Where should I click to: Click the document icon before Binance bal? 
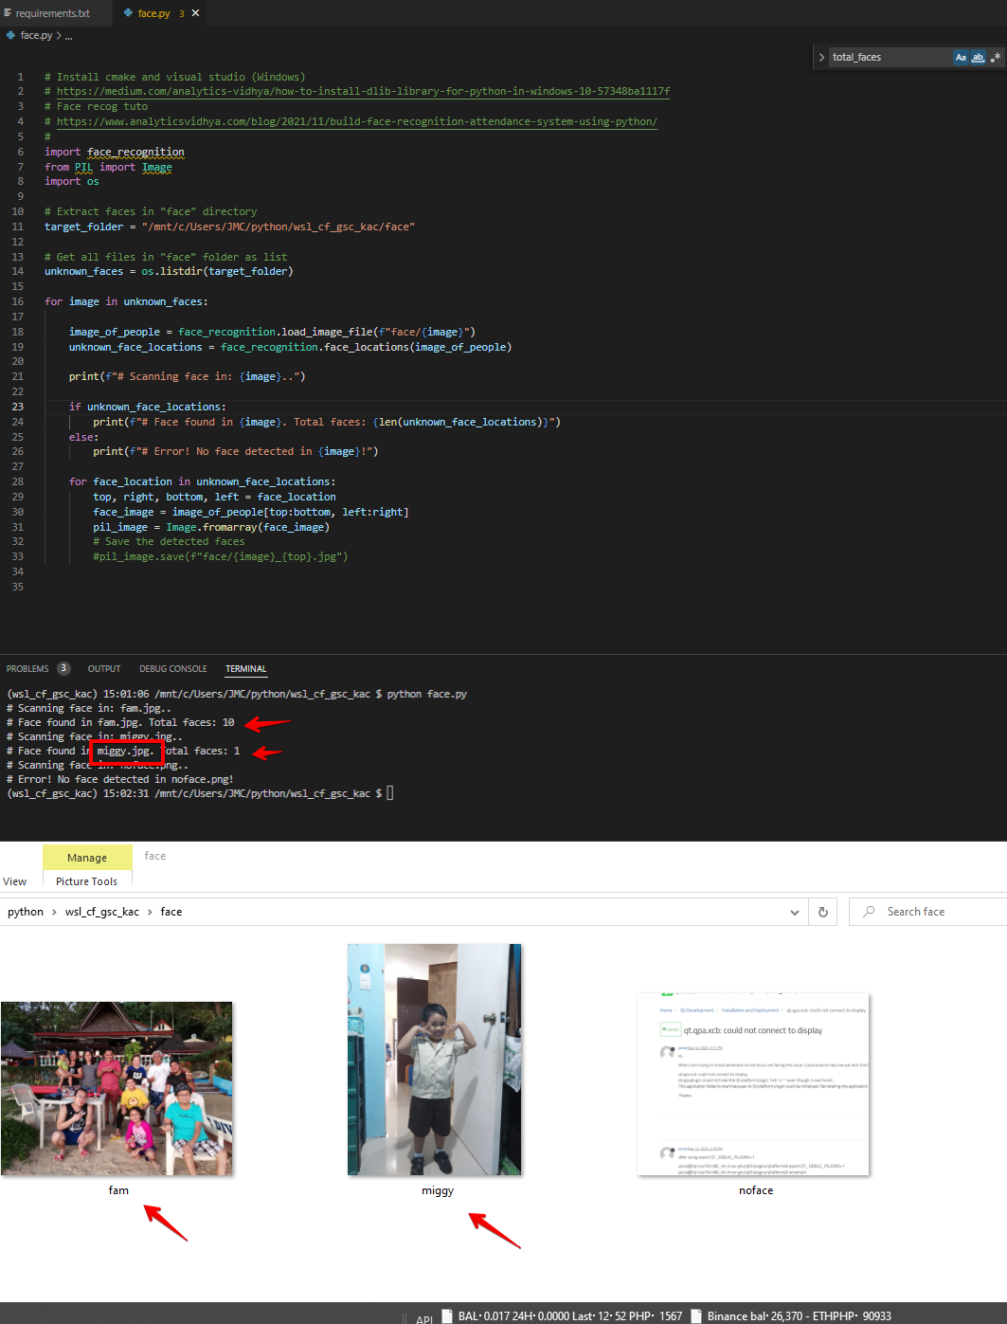point(697,1316)
